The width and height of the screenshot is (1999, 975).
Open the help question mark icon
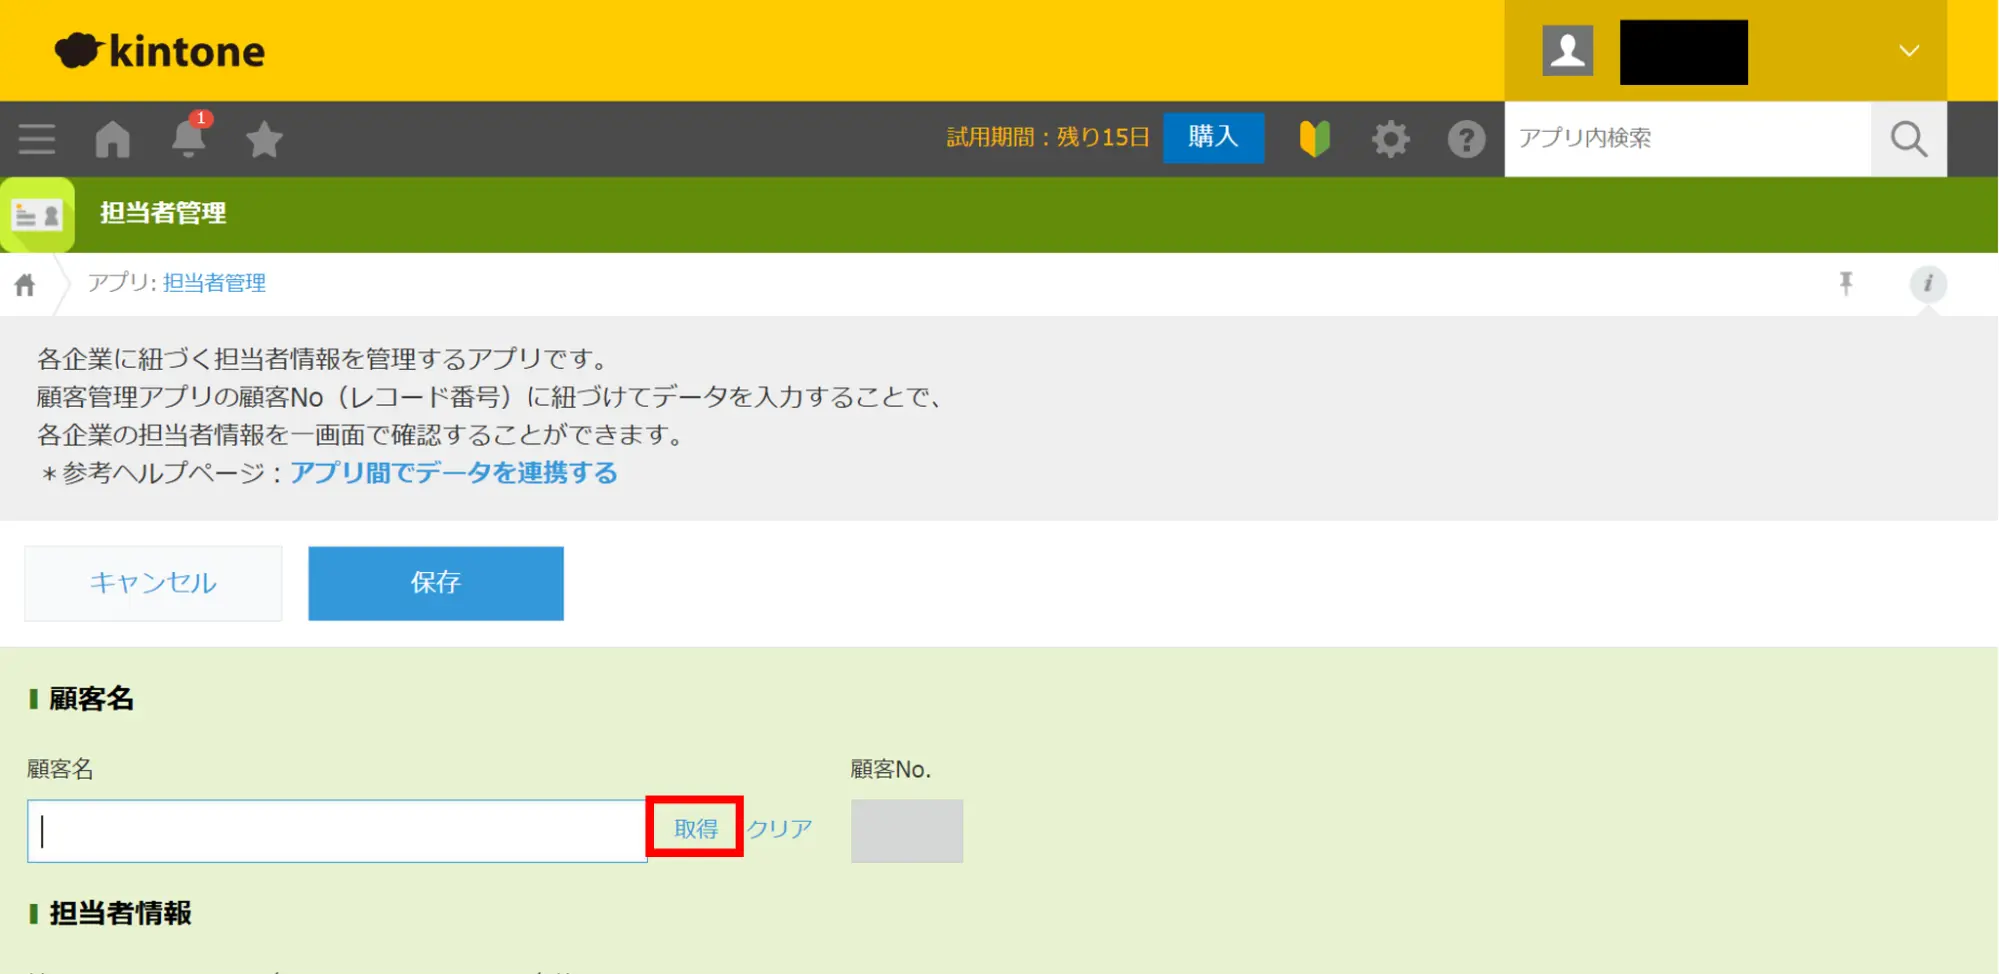[x=1466, y=139]
